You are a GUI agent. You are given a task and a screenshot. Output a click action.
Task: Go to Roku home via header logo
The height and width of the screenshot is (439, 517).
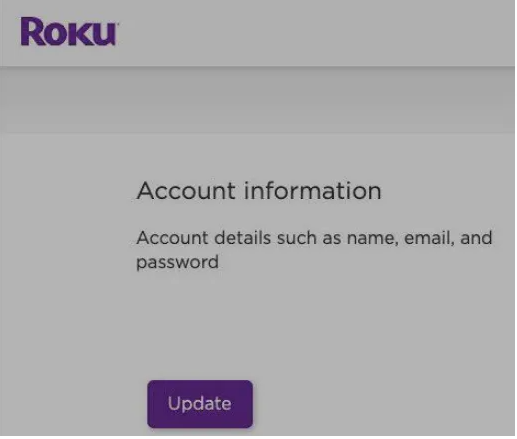pos(68,32)
